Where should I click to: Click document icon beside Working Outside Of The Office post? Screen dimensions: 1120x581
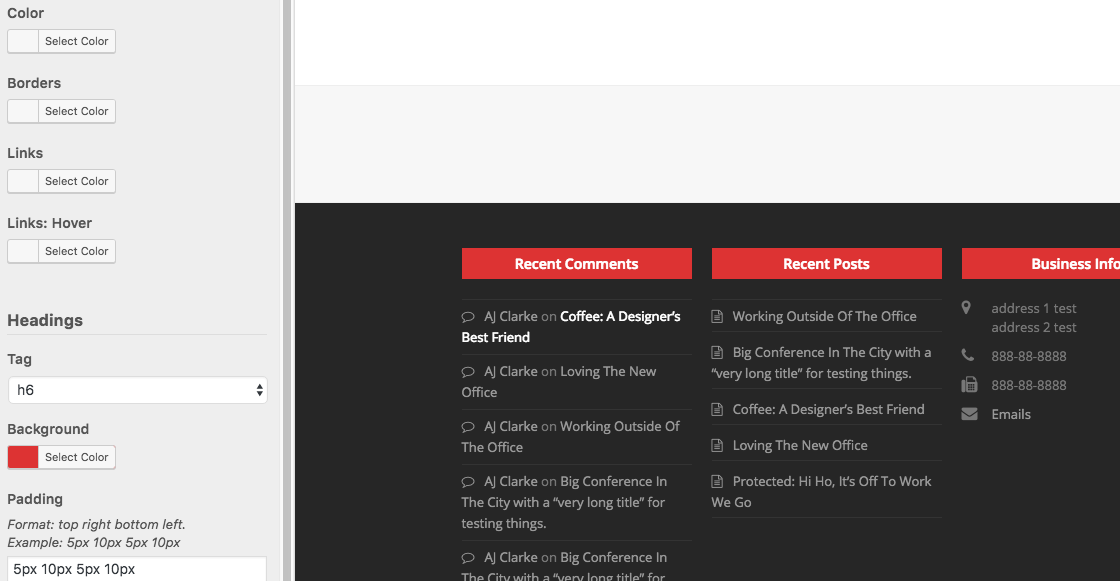coord(717,316)
